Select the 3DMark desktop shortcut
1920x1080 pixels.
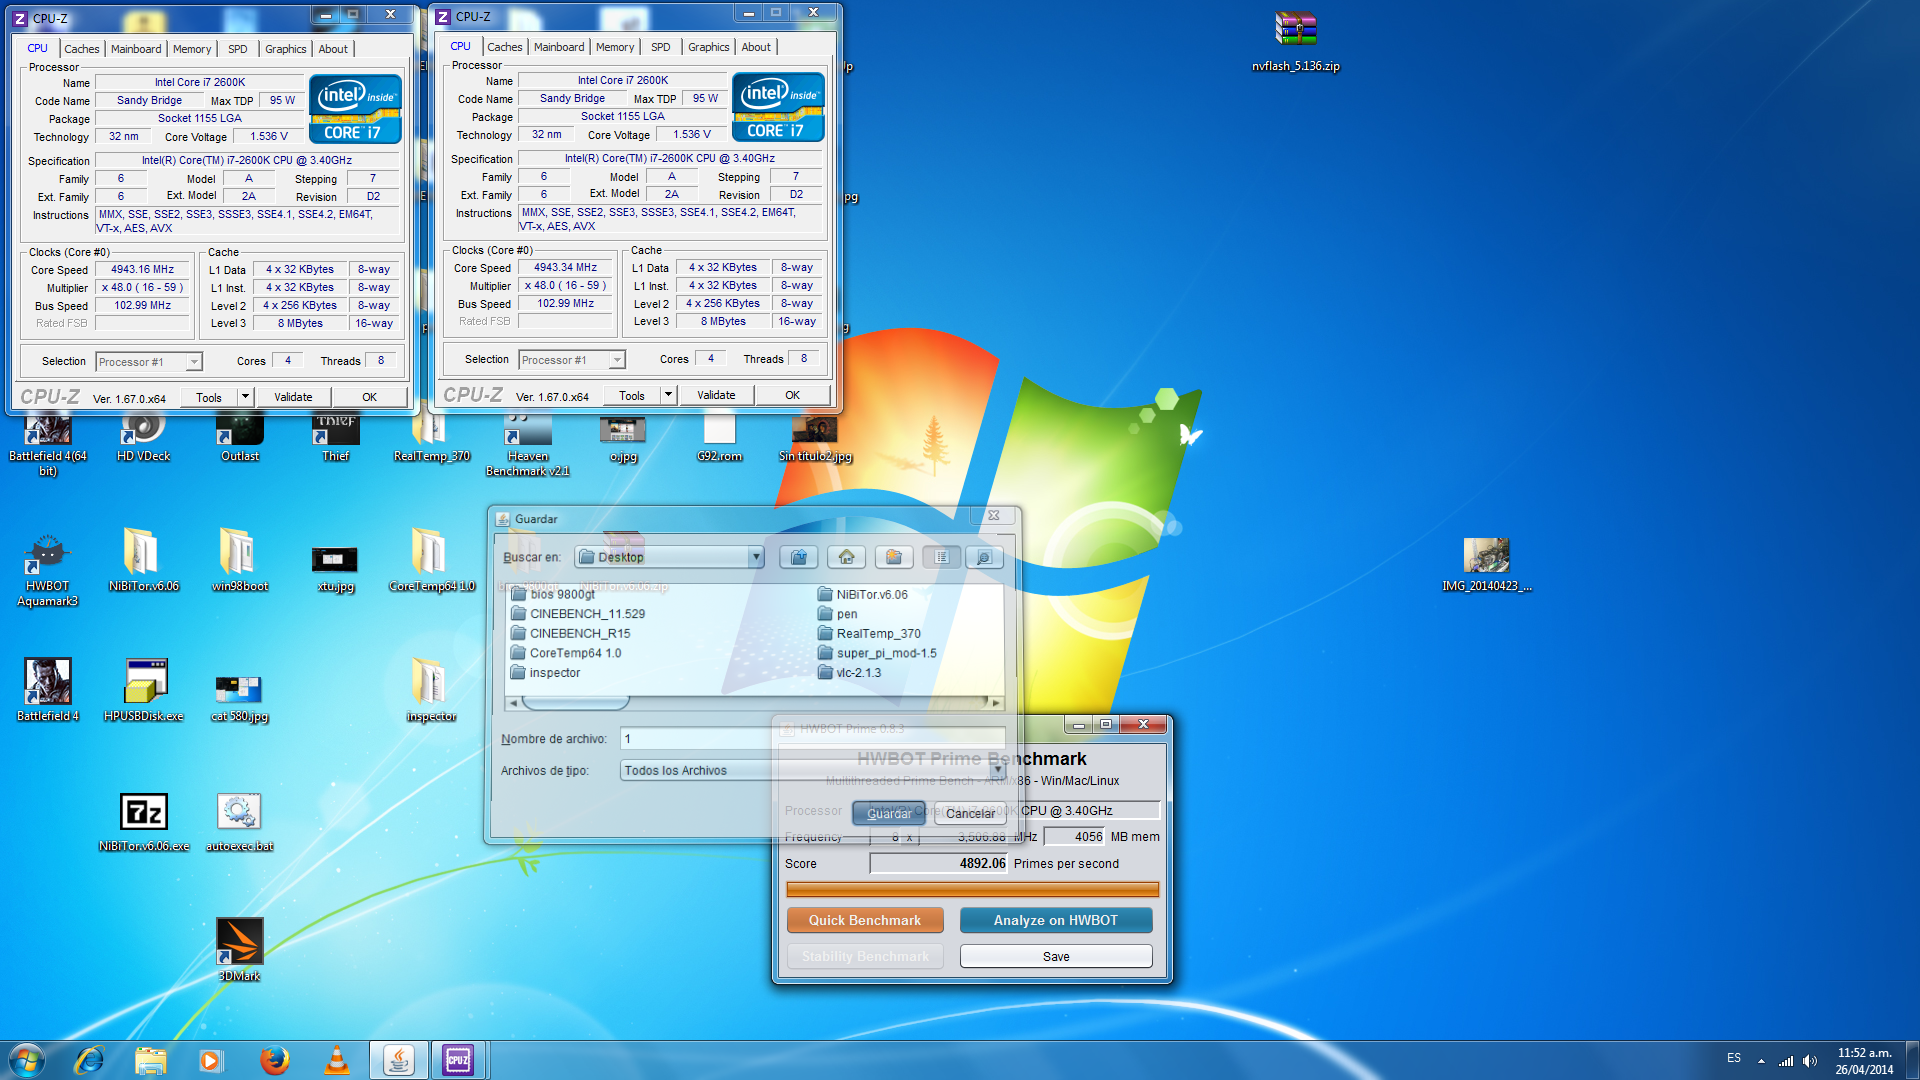[239, 950]
